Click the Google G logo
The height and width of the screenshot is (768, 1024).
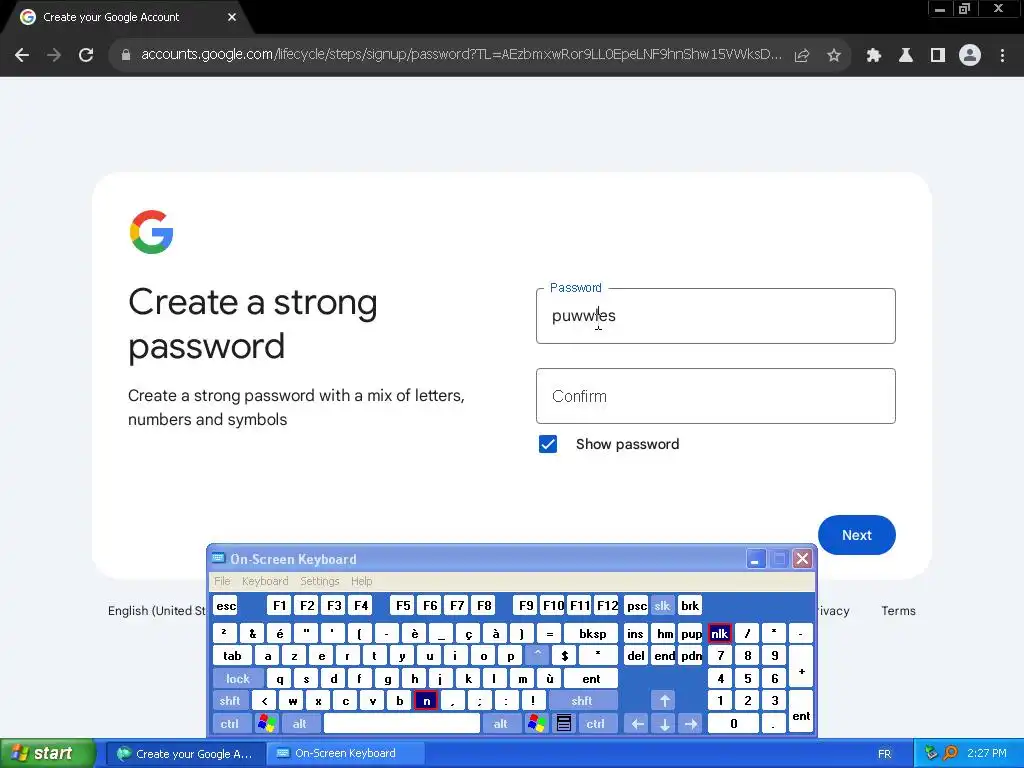152,232
